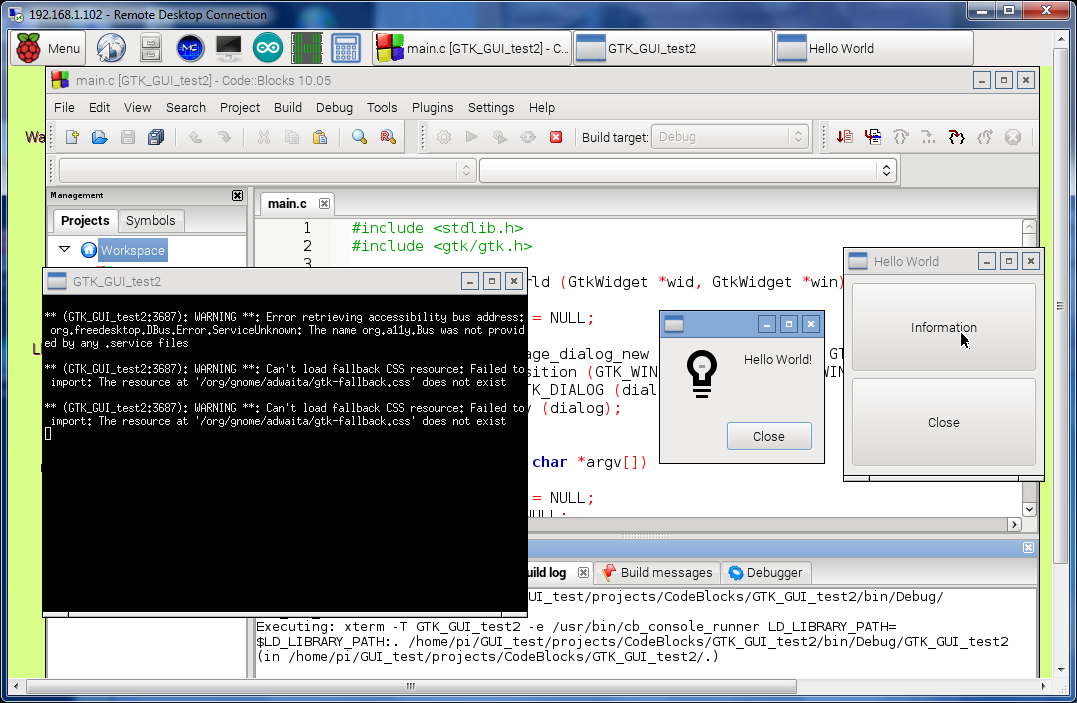This screenshot has width=1077, height=703.
Task: Click the red Abort build icon
Action: point(556,137)
